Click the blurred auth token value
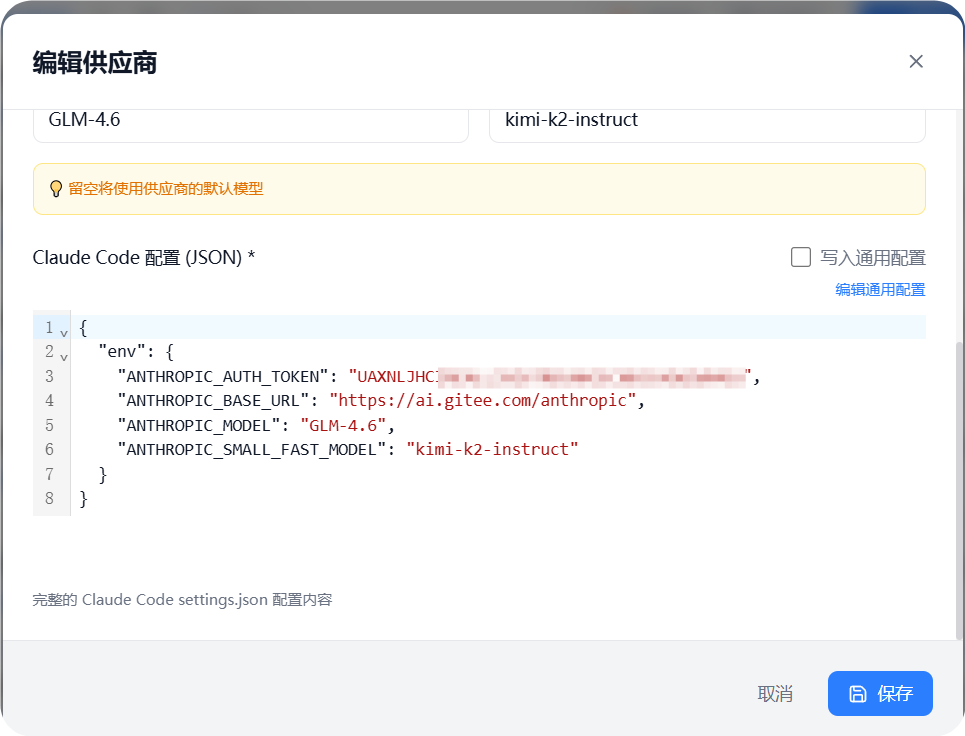 [x=550, y=376]
